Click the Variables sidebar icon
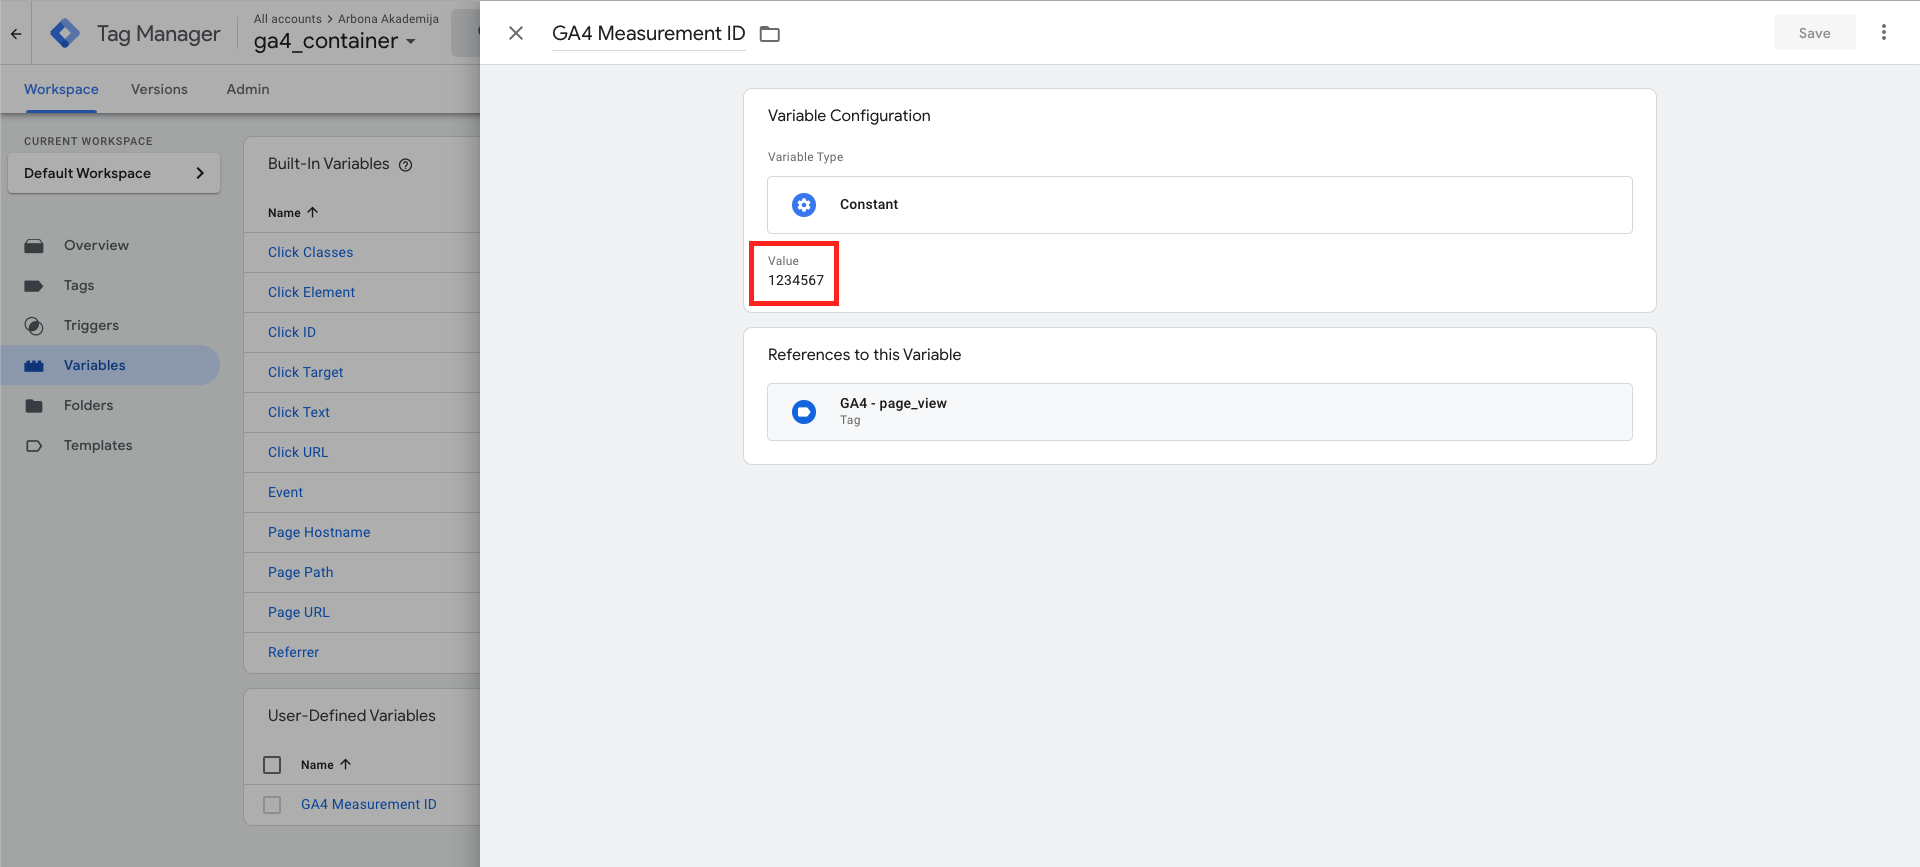The image size is (1920, 867). pos(34,366)
